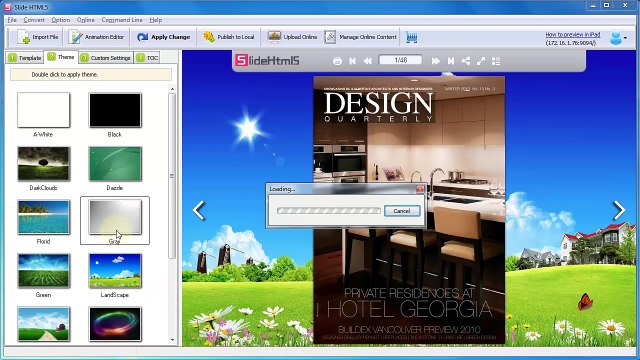Screen dimensions: 640x360
Task: Select the Dazzle theme thumbnail
Action: point(115,164)
